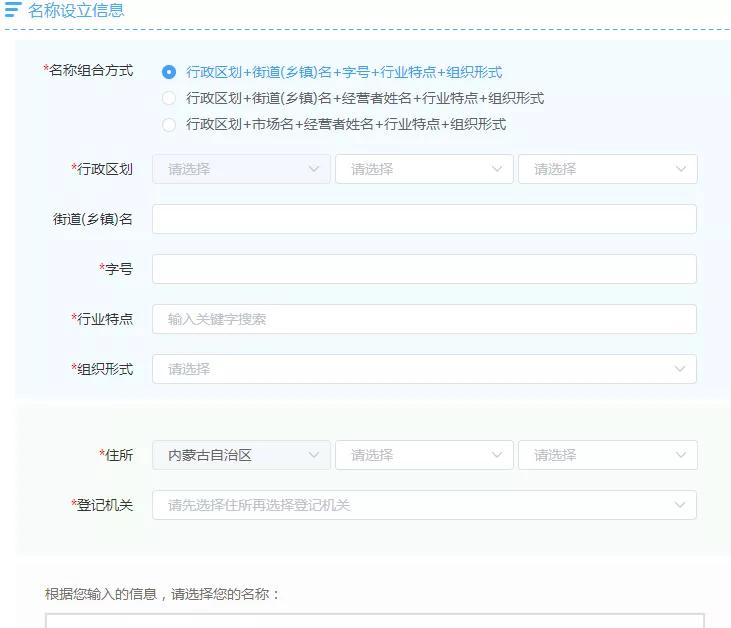Expand the 组织形式 dropdown
The width and height of the screenshot is (731, 628).
tap(424, 369)
